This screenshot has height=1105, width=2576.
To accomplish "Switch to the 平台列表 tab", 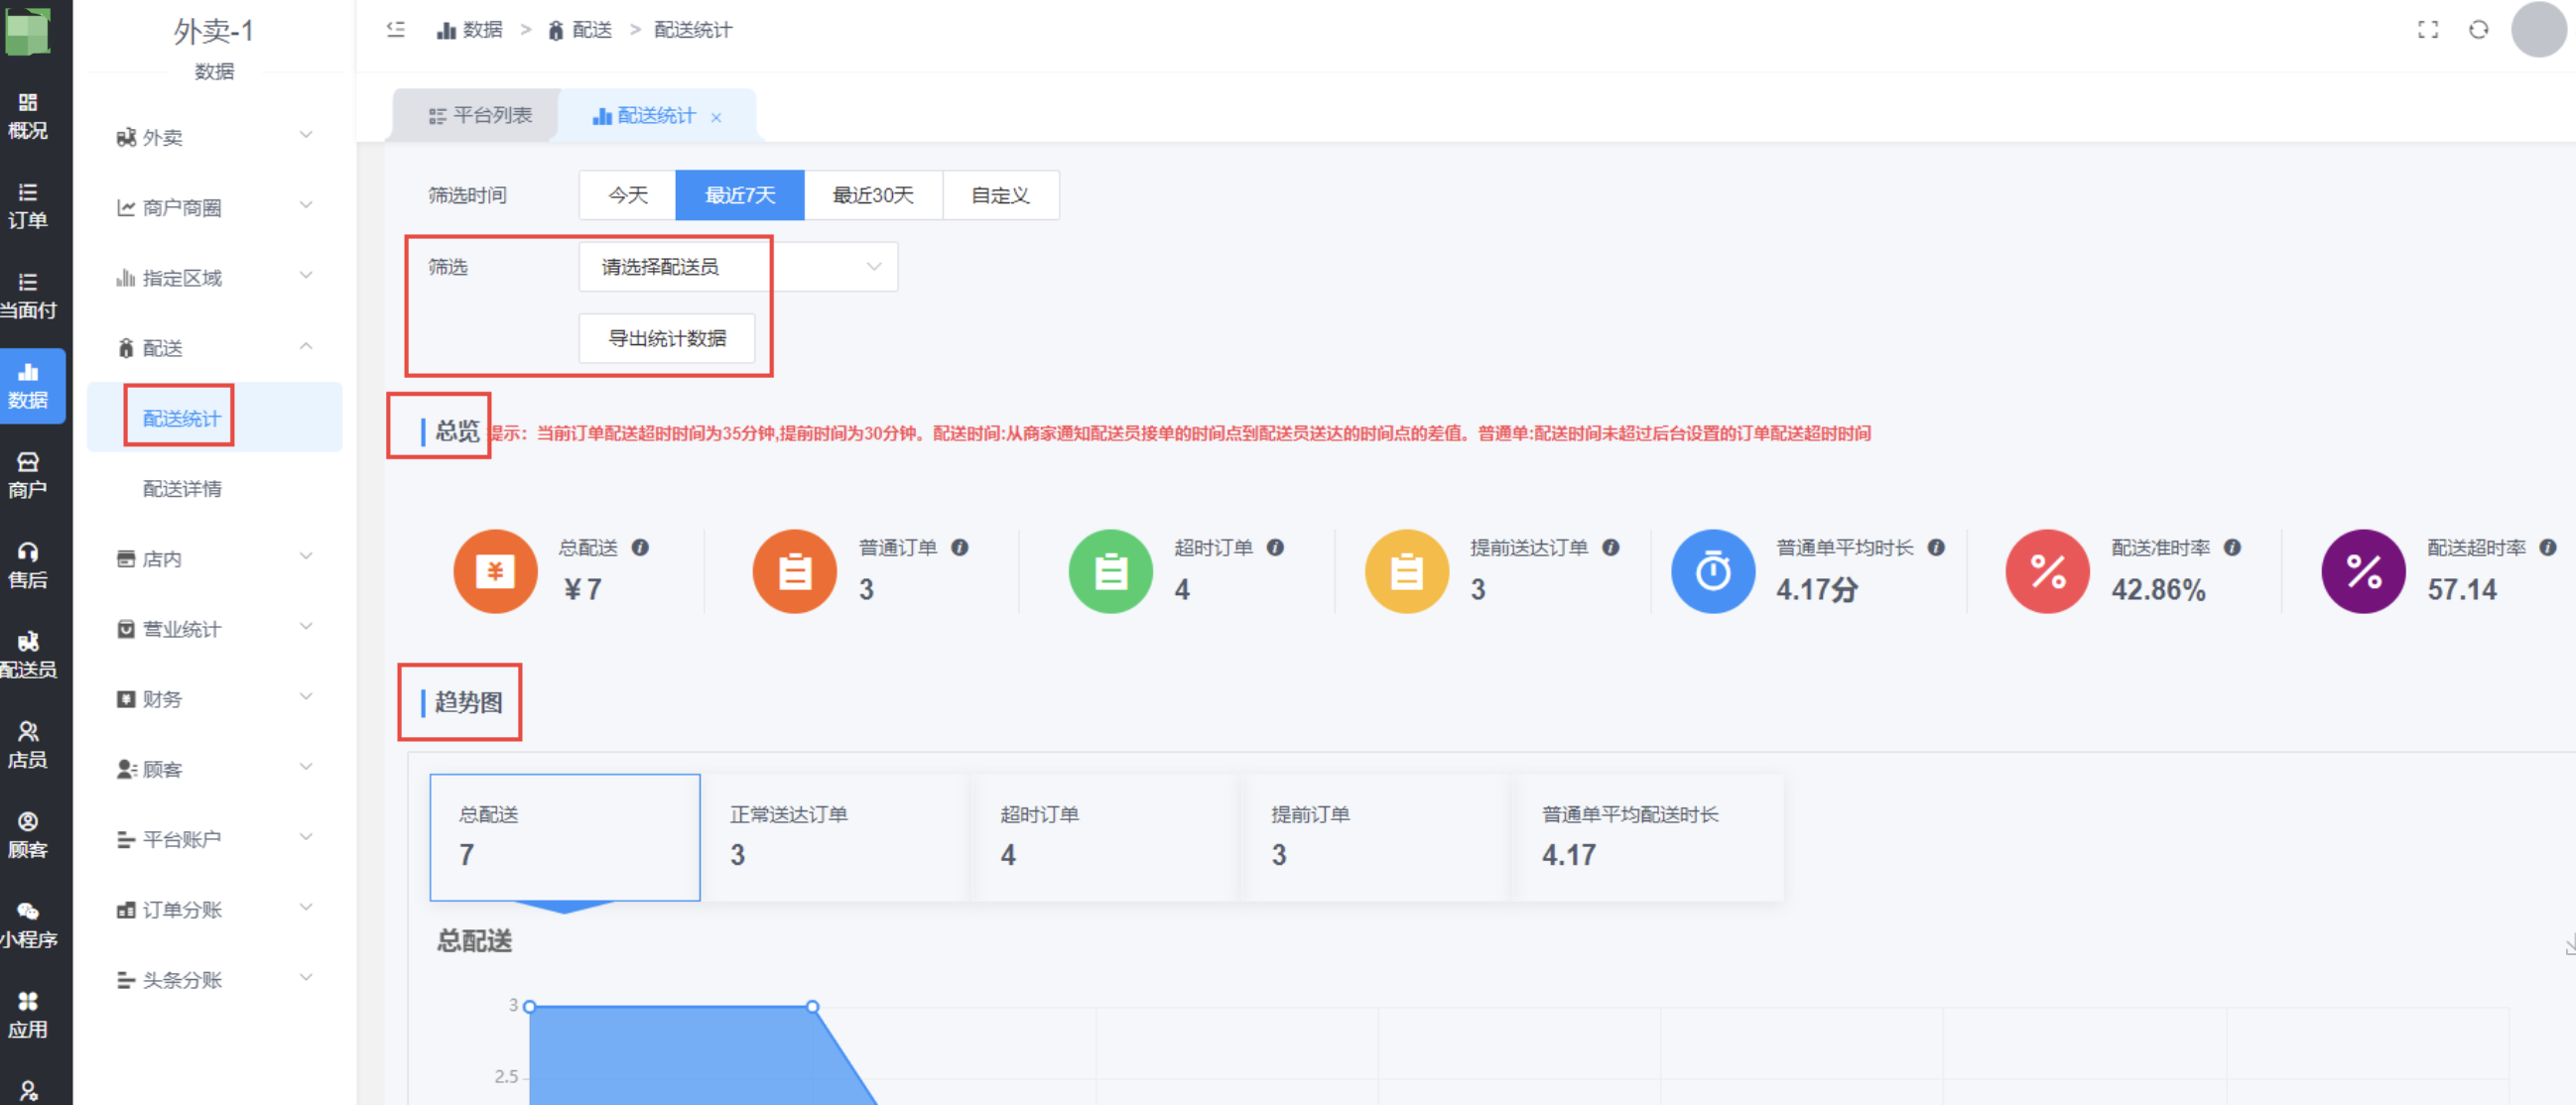I will click(480, 115).
